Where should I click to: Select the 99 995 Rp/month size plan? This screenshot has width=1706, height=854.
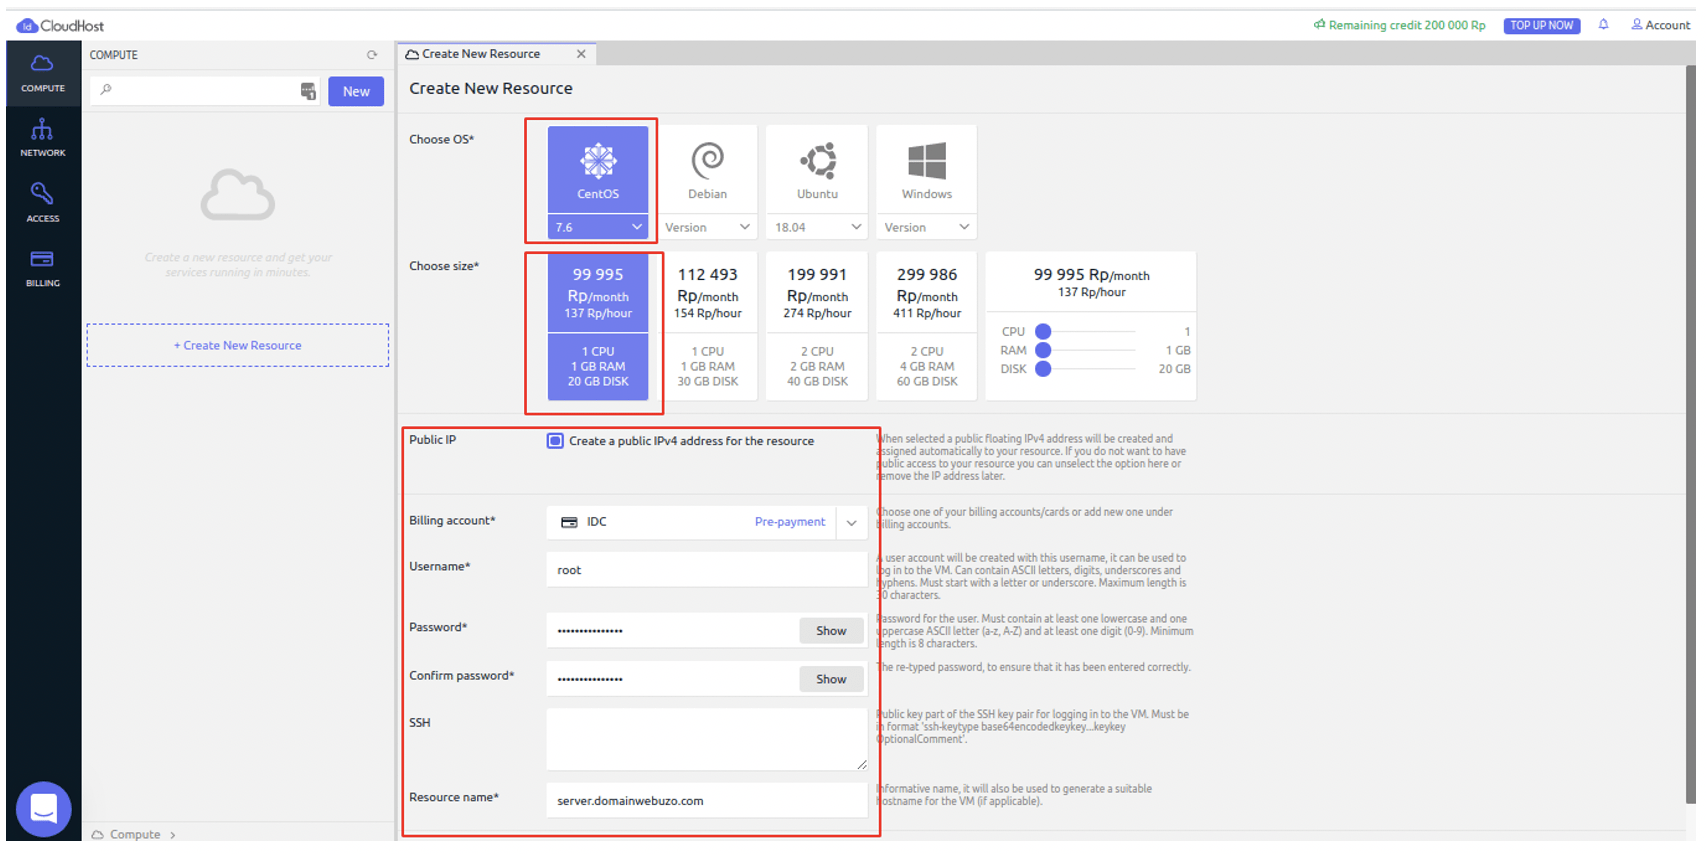(598, 326)
